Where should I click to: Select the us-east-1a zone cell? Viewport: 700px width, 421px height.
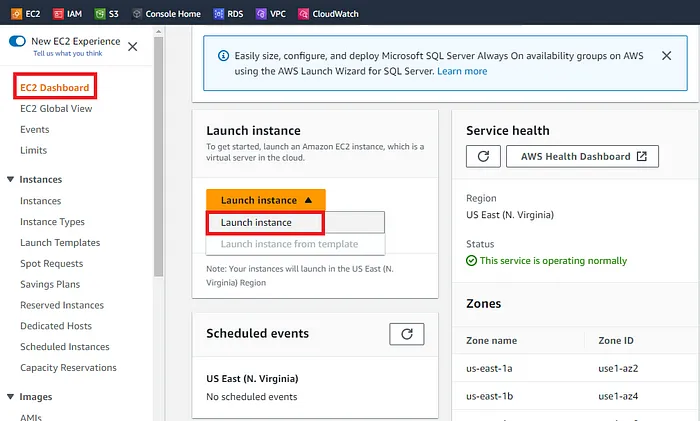(x=489, y=369)
